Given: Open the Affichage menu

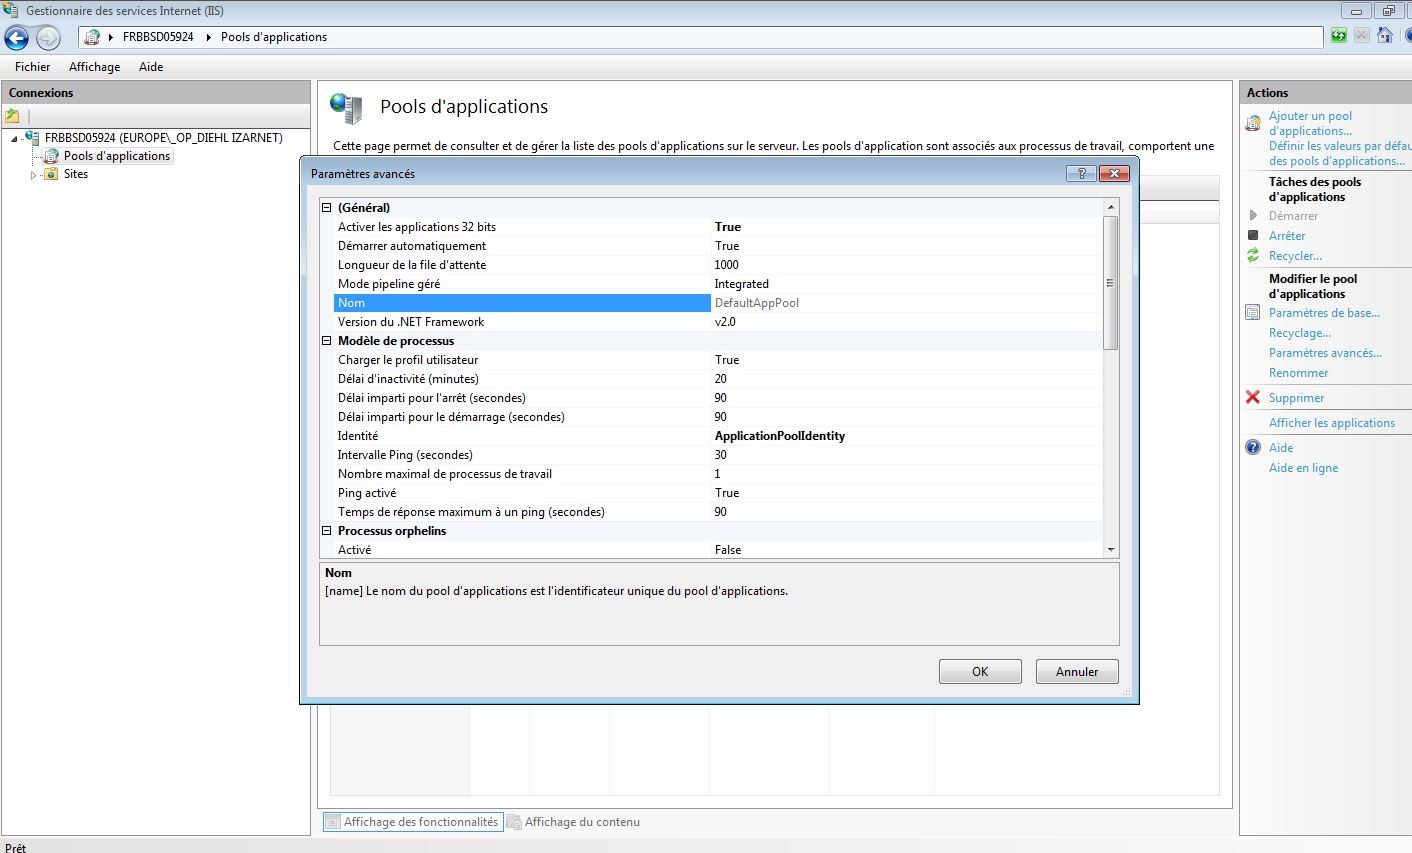Looking at the screenshot, I should pyautogui.click(x=94, y=67).
